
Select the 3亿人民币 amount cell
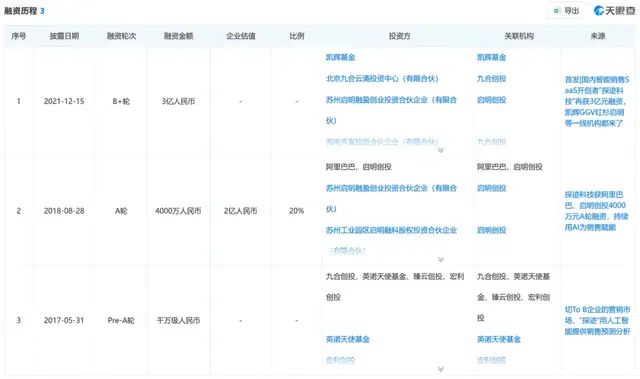[178, 101]
